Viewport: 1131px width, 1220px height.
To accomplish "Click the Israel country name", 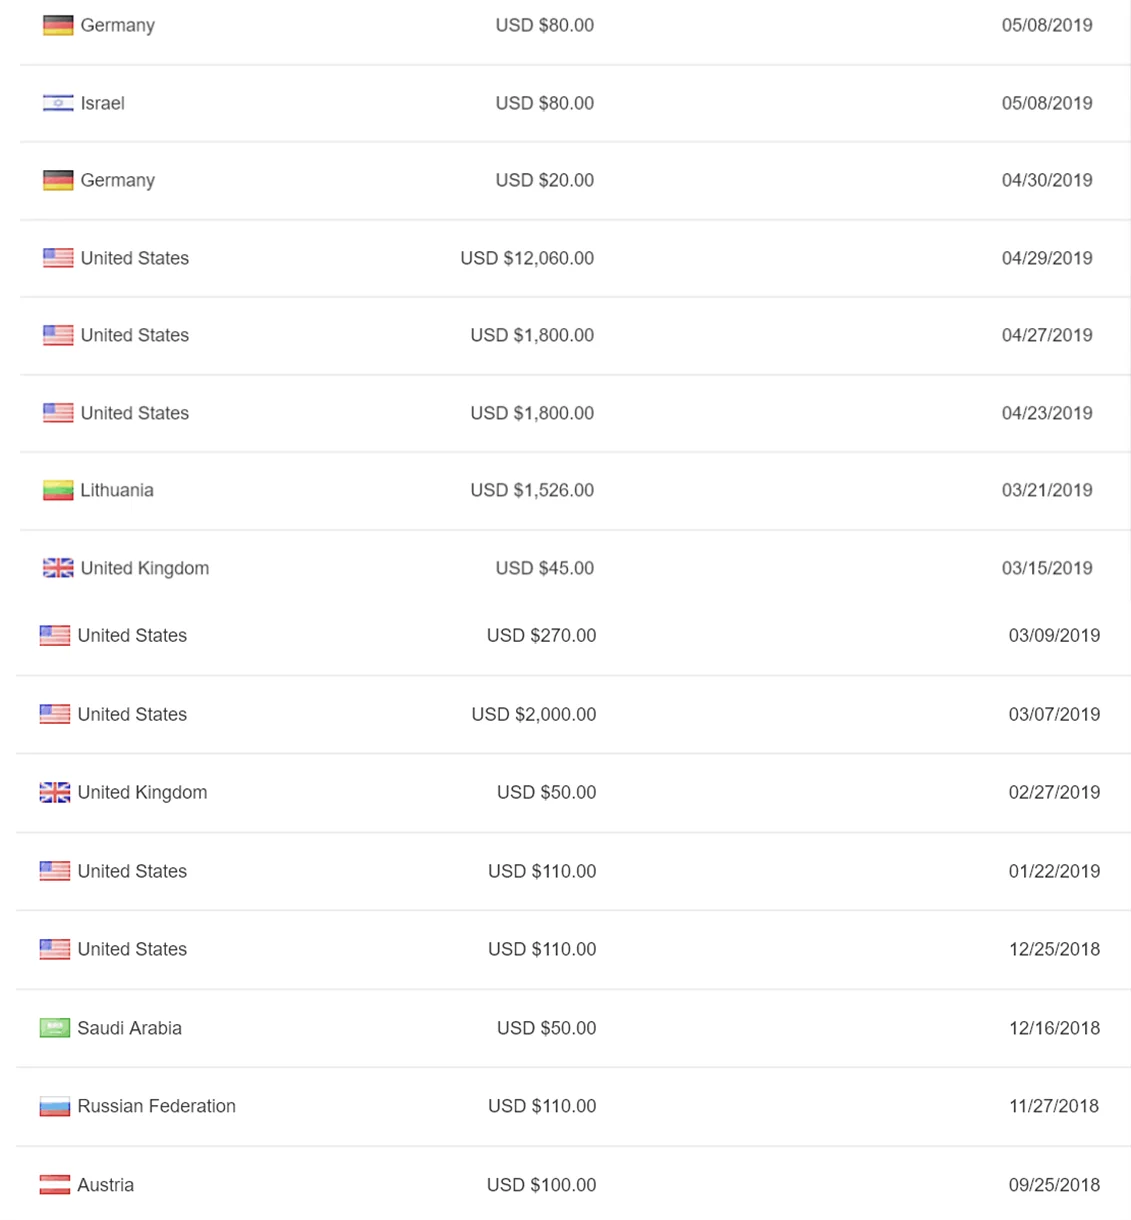I will point(103,103).
